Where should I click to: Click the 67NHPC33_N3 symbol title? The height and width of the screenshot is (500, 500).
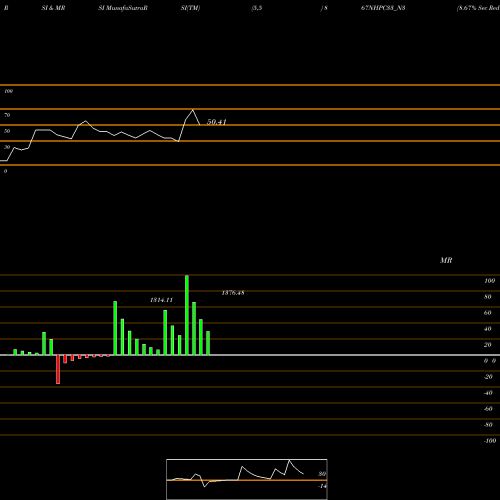pos(383,8)
